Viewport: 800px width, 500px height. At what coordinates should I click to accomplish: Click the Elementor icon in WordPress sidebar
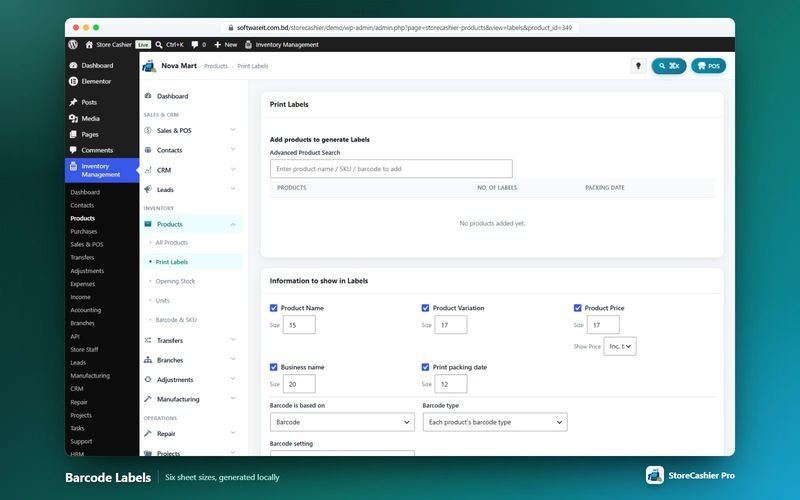tap(73, 81)
